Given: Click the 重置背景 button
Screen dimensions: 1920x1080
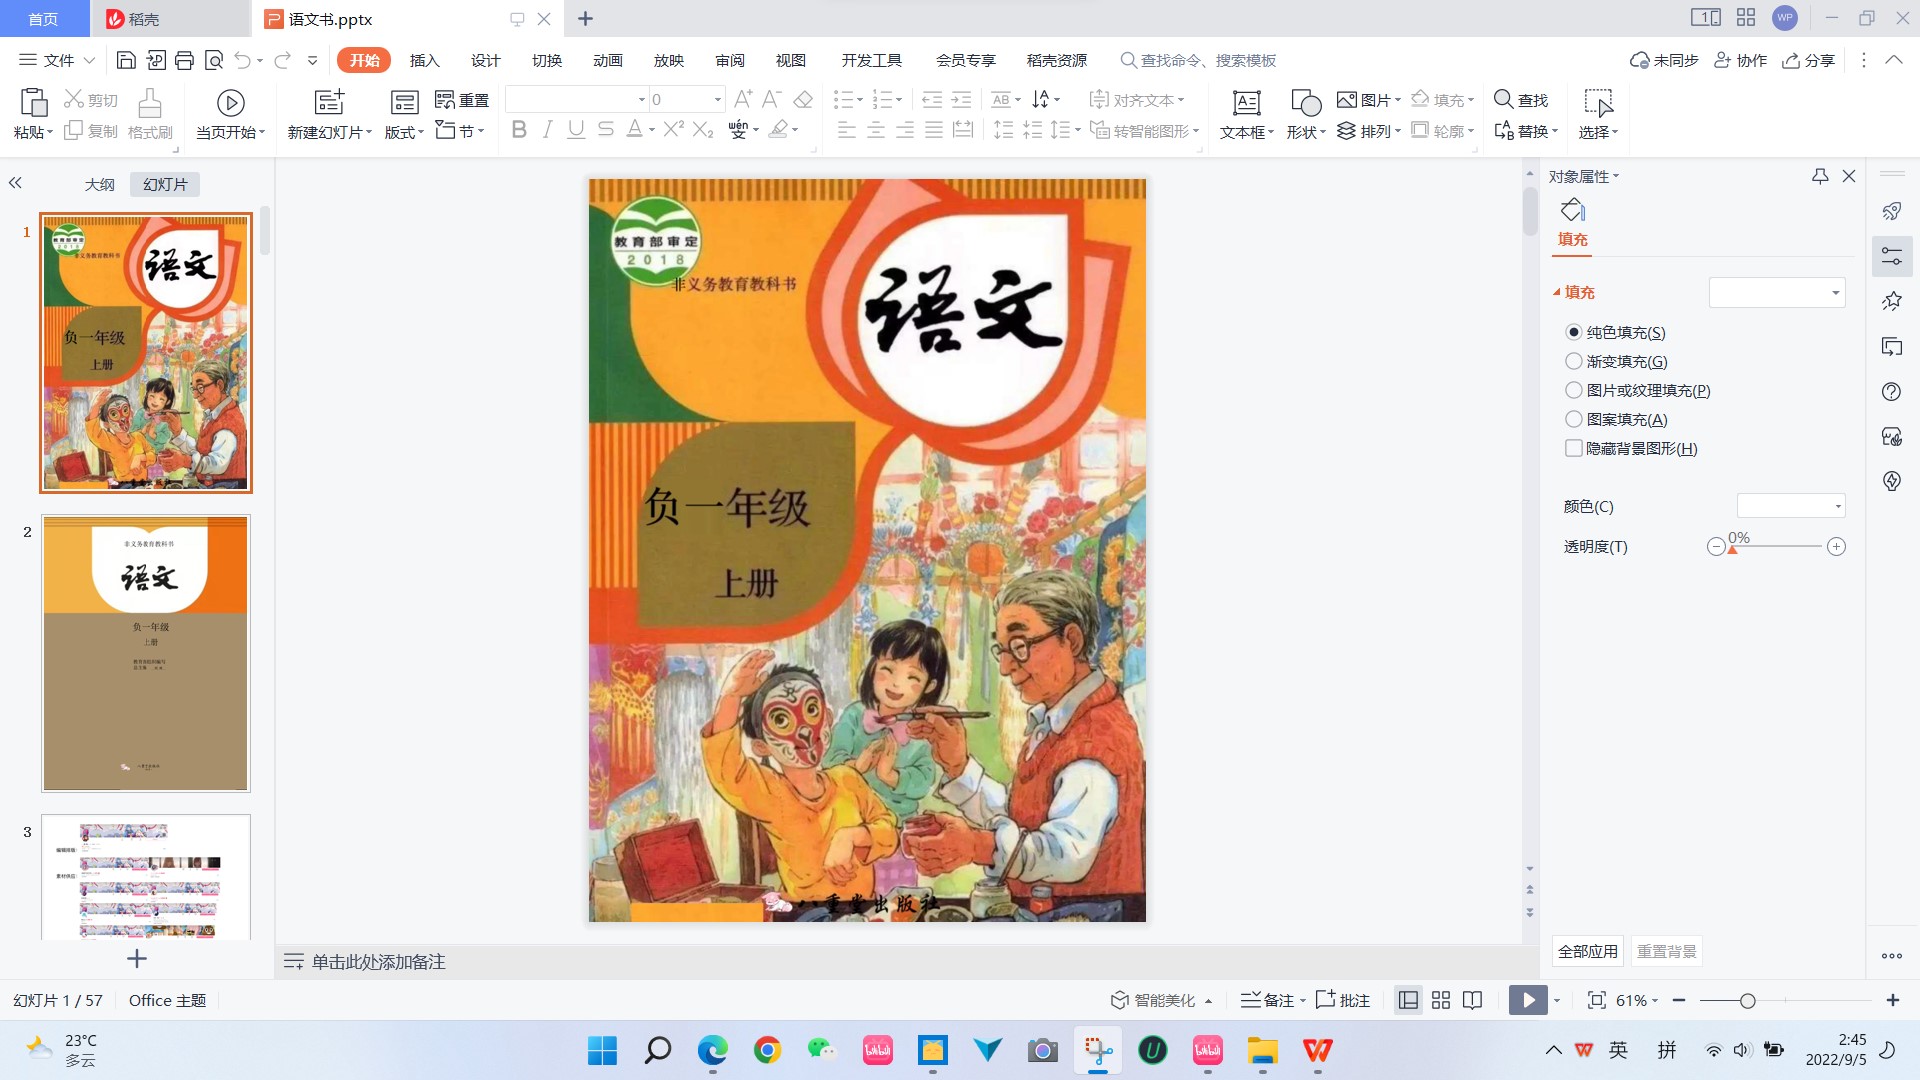Looking at the screenshot, I should click(x=1666, y=951).
